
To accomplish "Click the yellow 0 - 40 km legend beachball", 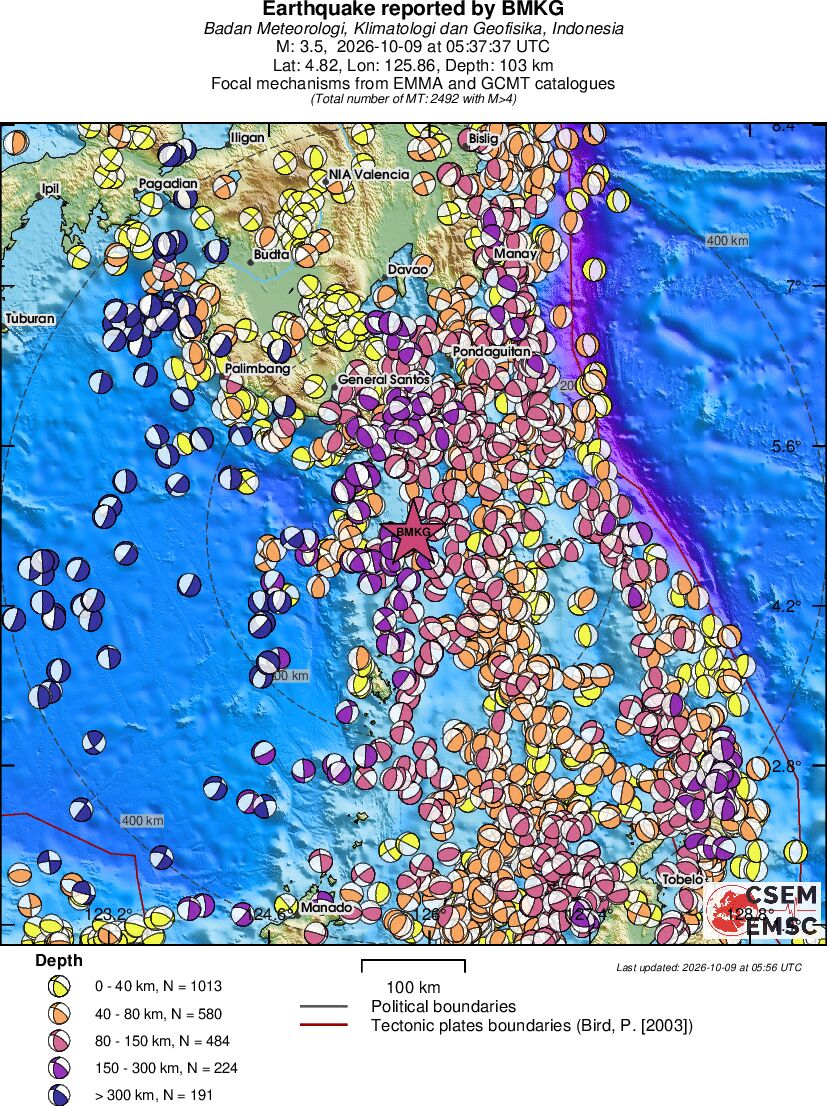I will pyautogui.click(x=59, y=986).
